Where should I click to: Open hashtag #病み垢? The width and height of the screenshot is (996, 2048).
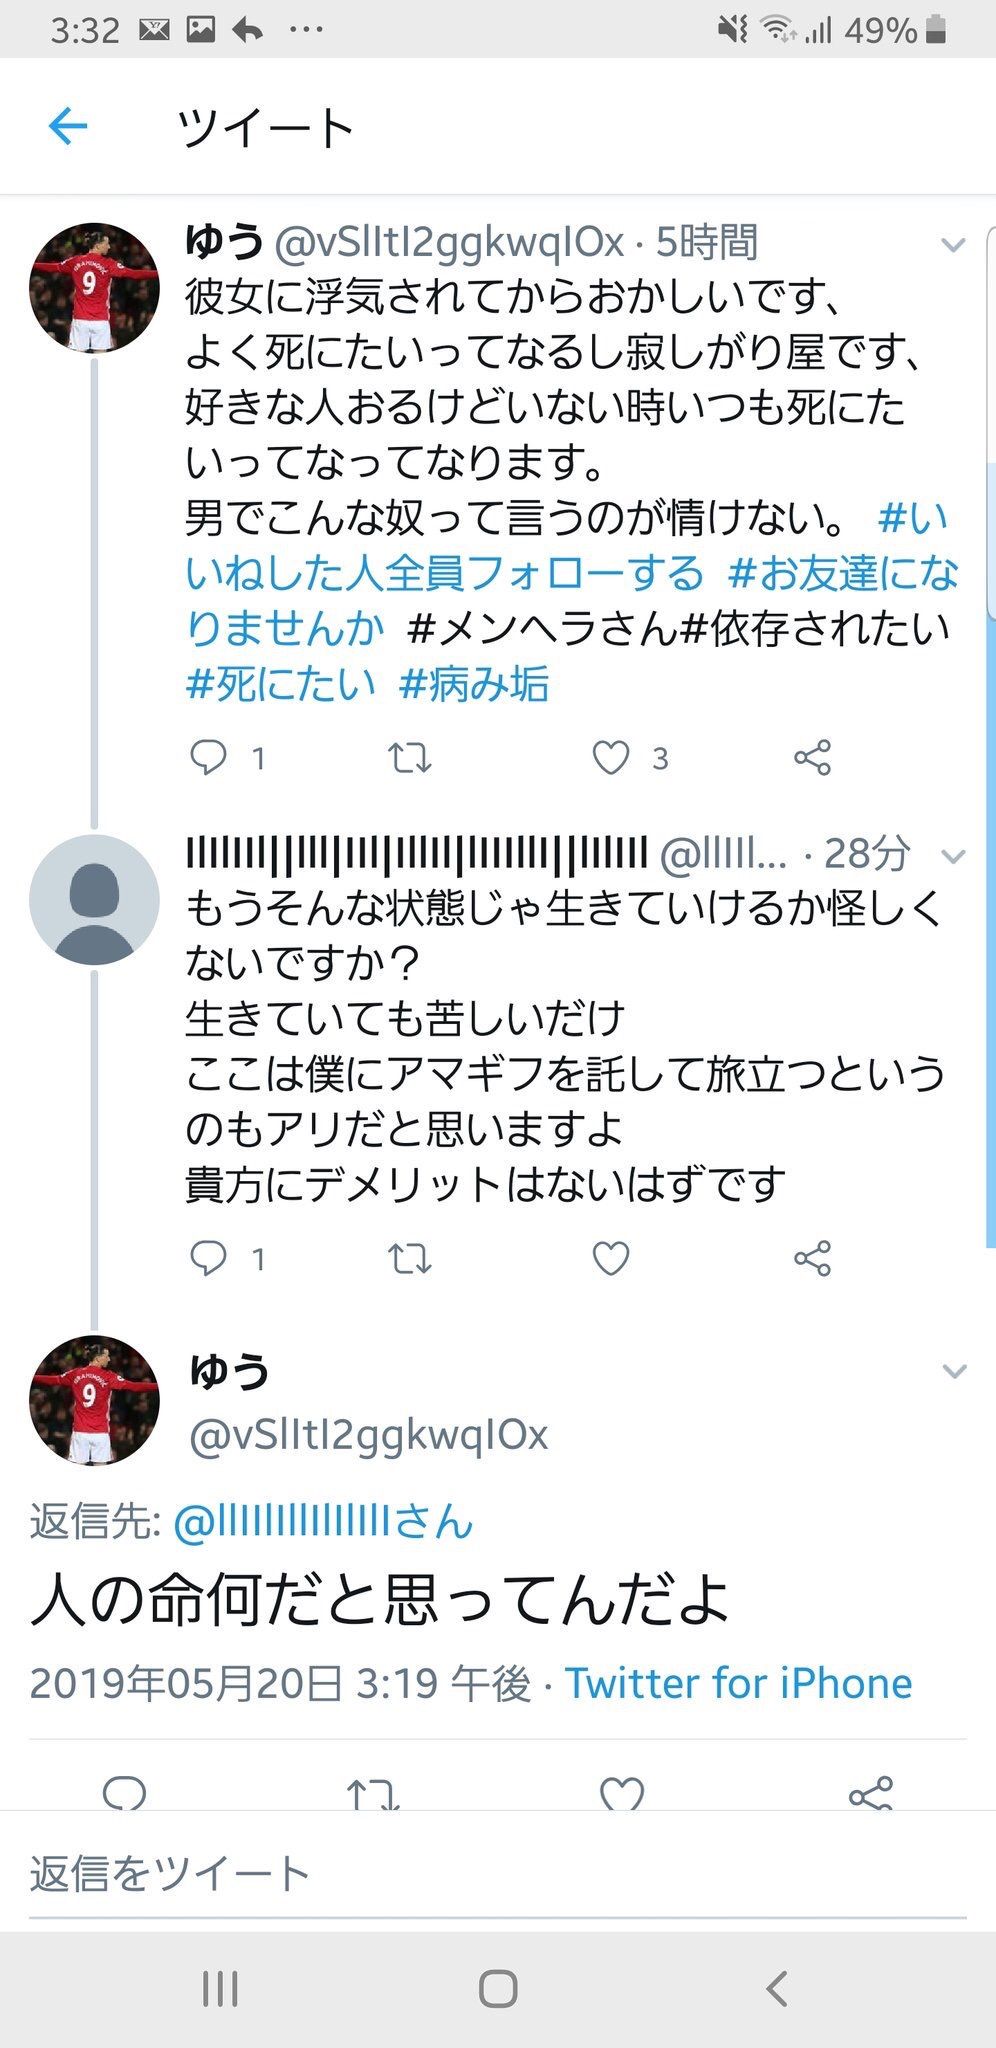473,684
